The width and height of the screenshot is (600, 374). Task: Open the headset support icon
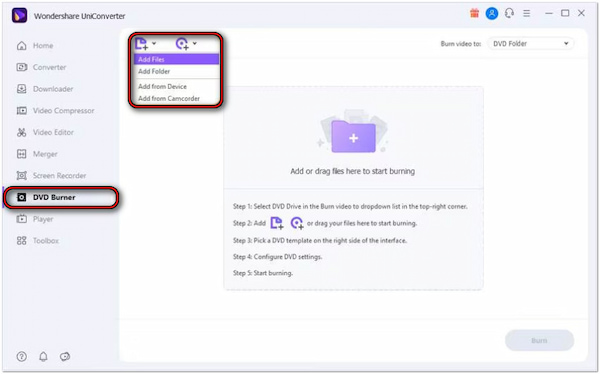pos(509,13)
